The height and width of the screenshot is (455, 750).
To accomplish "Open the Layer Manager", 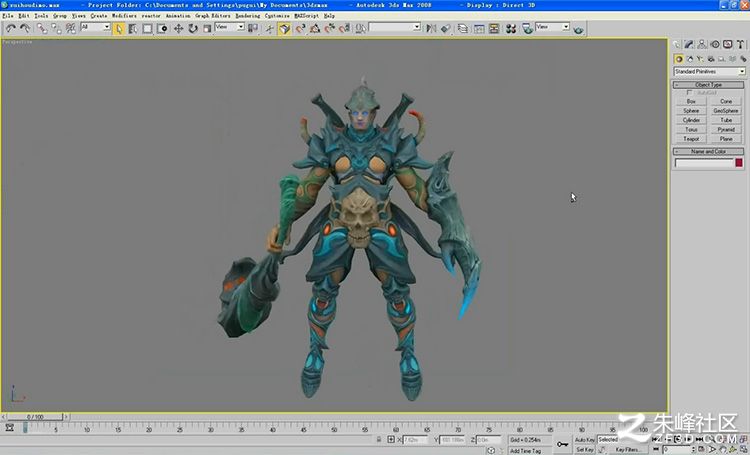I will click(x=463, y=29).
